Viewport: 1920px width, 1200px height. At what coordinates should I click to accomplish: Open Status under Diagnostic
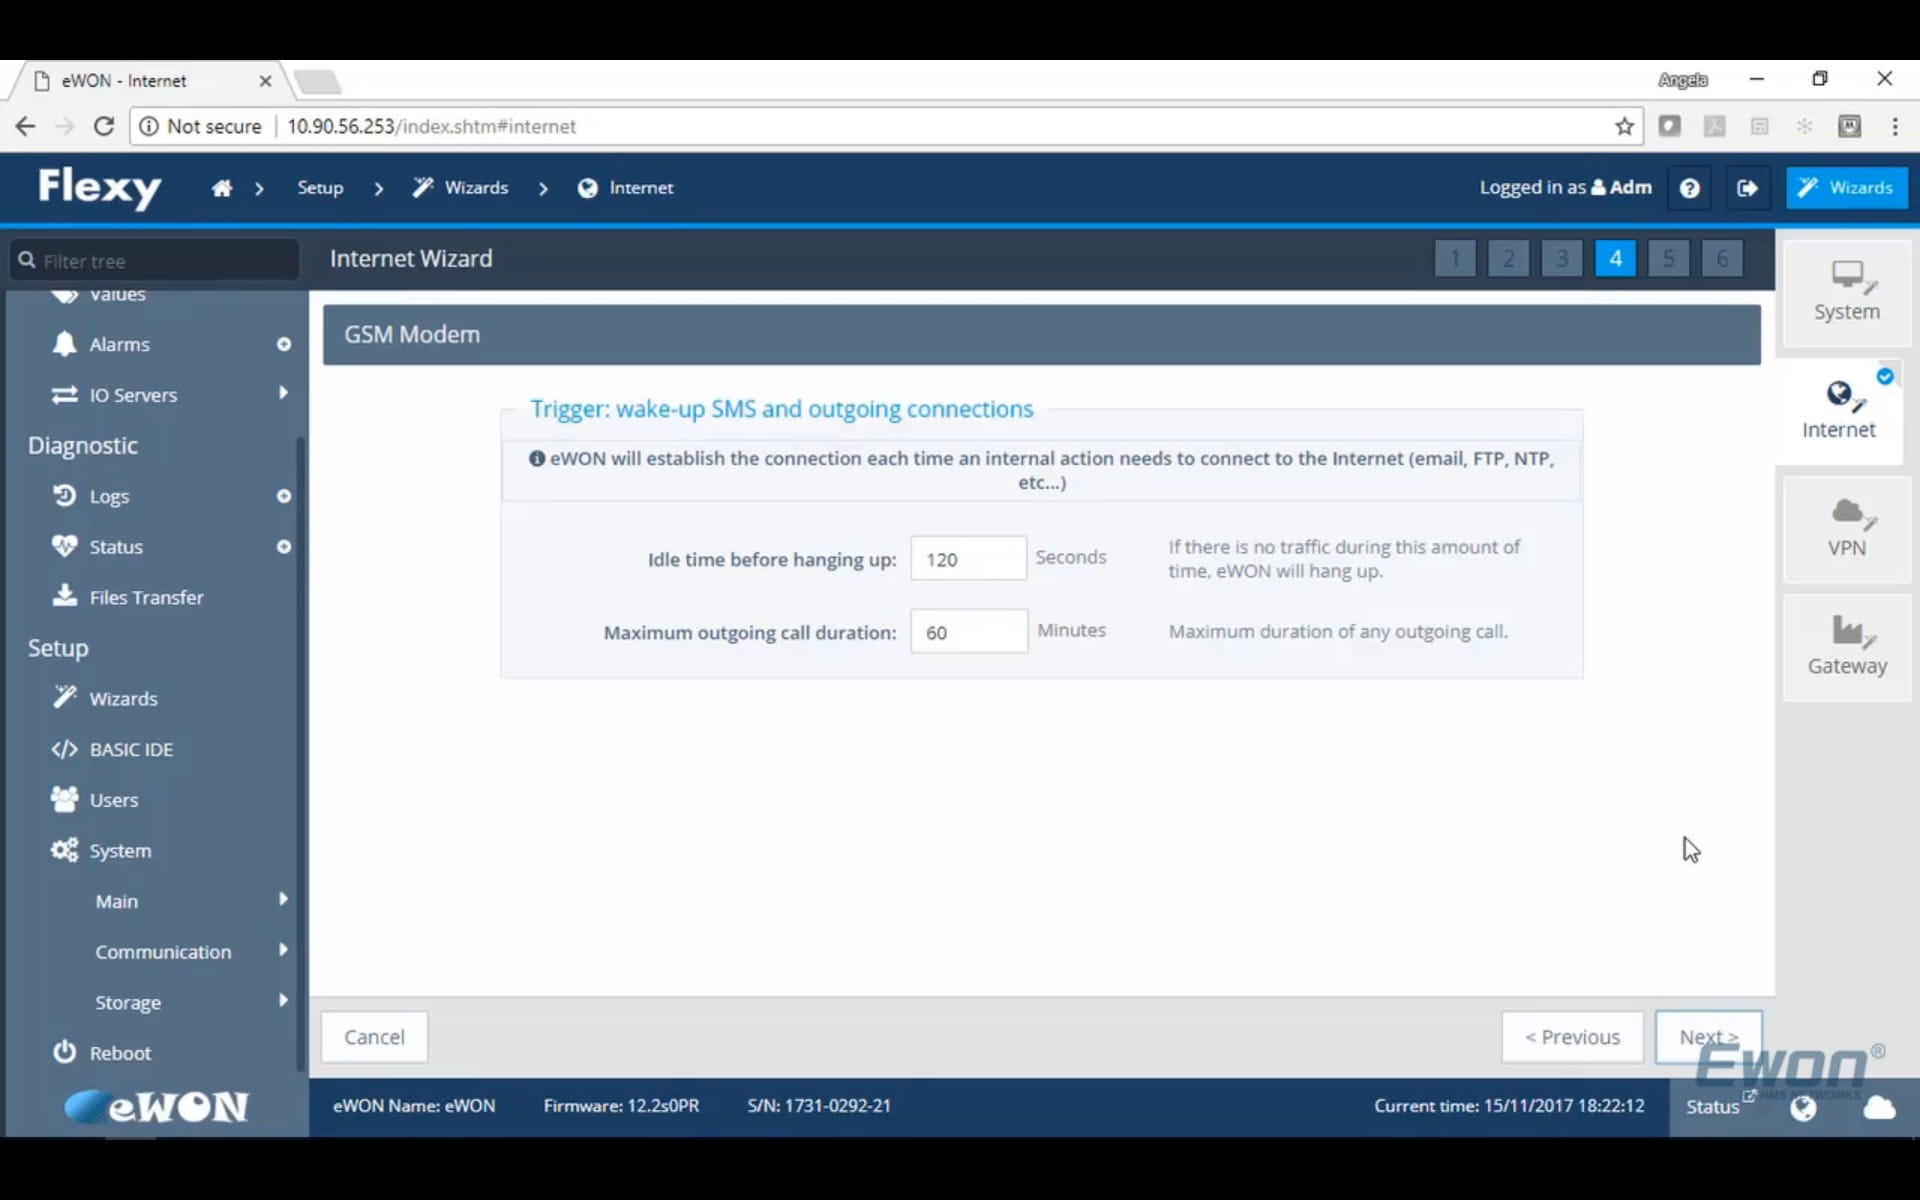coord(116,547)
